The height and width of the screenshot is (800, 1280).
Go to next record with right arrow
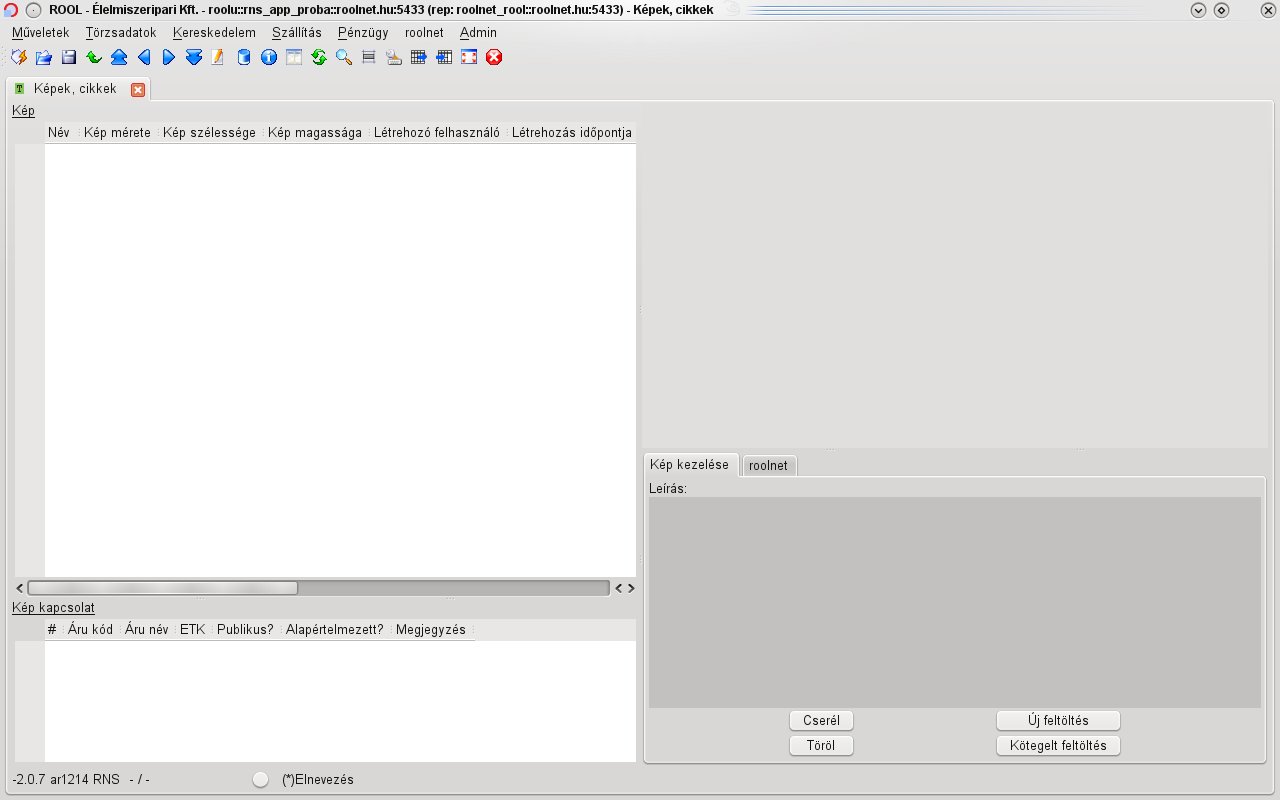(169, 58)
